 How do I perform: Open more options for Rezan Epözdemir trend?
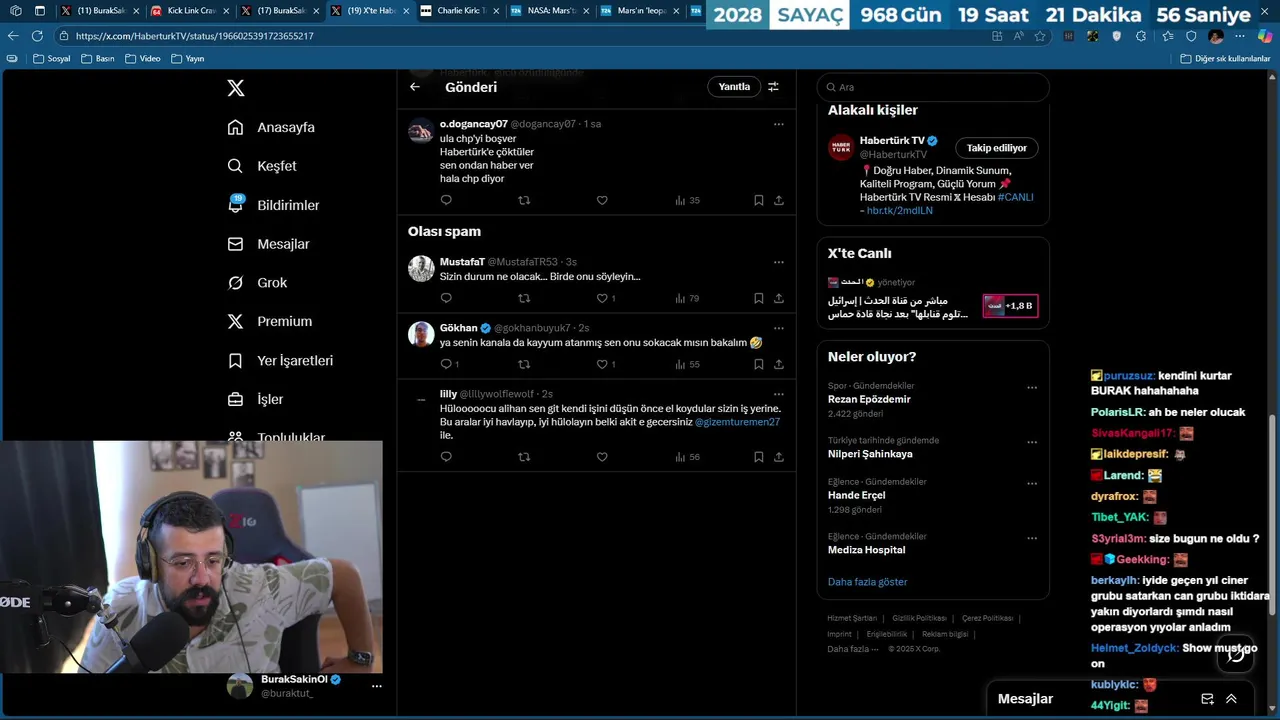1032,388
